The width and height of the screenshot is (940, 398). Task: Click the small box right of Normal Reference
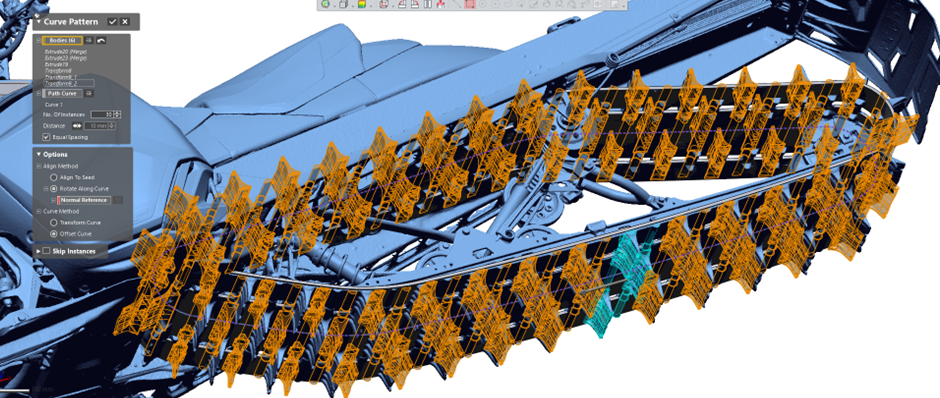[x=118, y=200]
